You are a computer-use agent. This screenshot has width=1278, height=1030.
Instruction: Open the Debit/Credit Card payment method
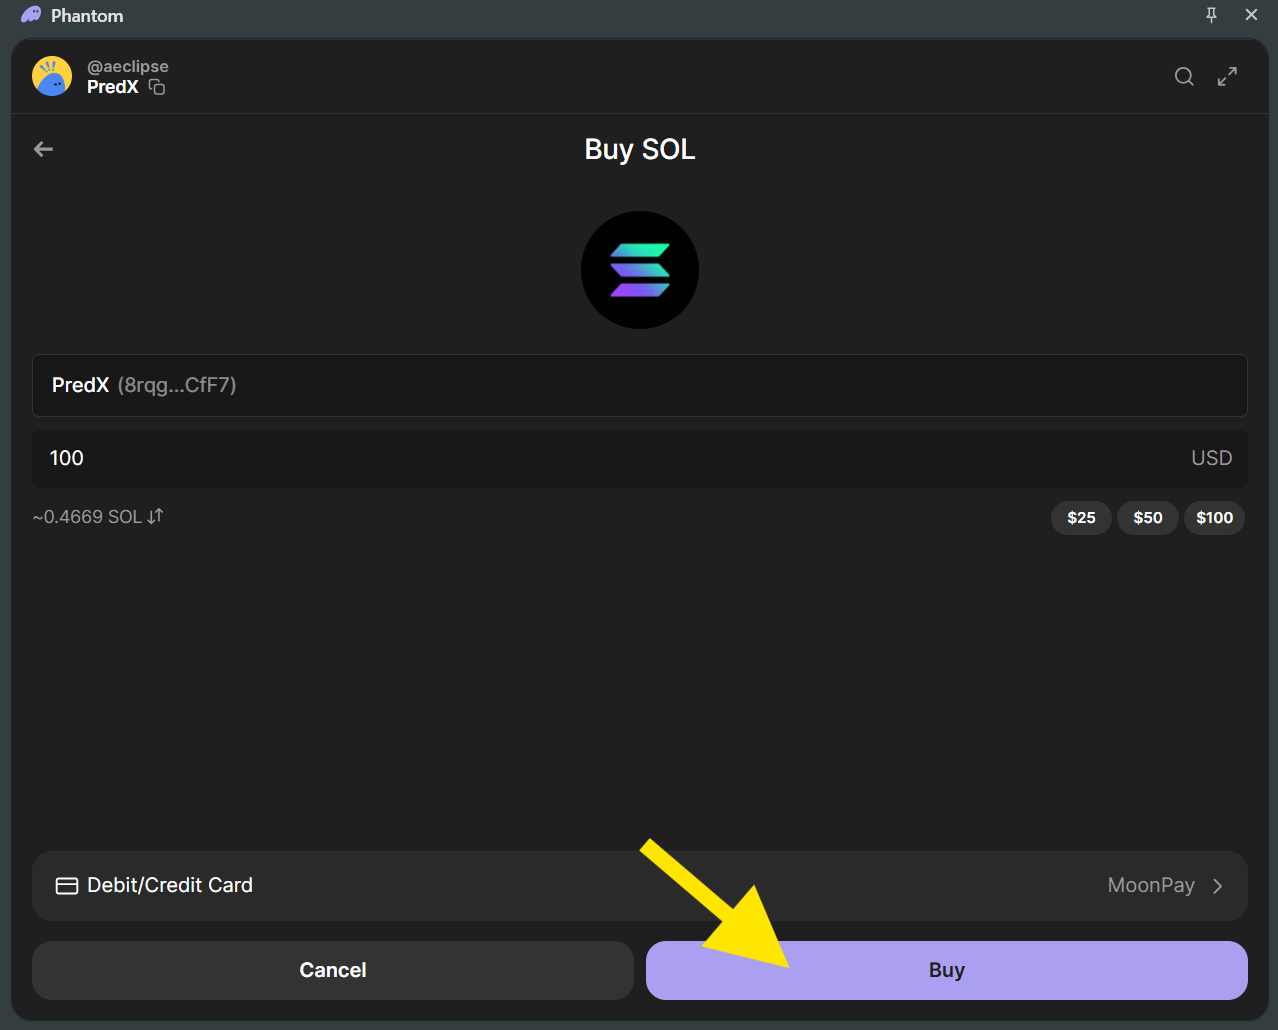[170, 886]
